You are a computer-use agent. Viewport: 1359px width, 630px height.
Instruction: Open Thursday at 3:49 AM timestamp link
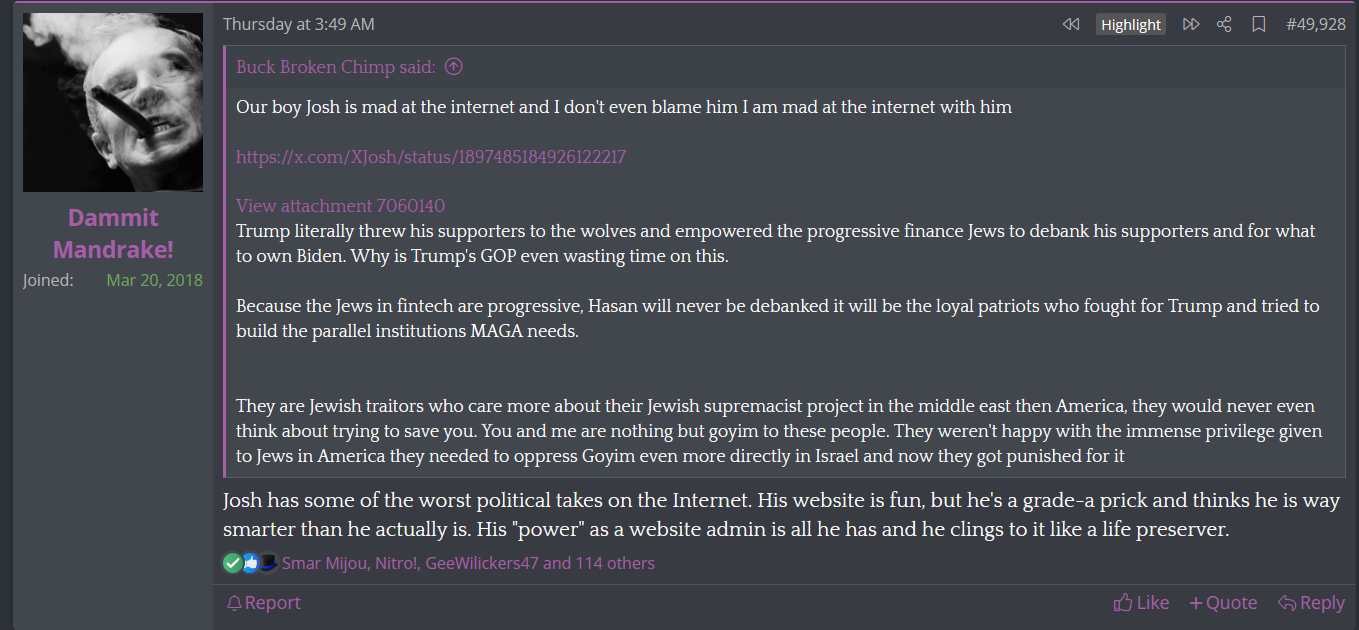tap(299, 24)
